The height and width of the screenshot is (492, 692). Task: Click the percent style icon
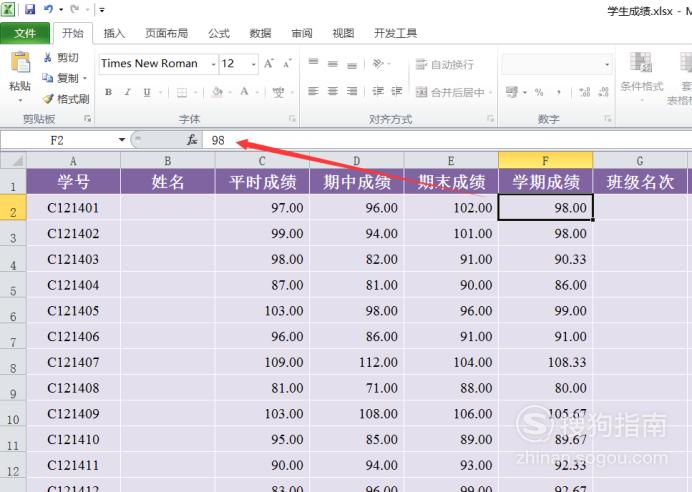coord(539,92)
